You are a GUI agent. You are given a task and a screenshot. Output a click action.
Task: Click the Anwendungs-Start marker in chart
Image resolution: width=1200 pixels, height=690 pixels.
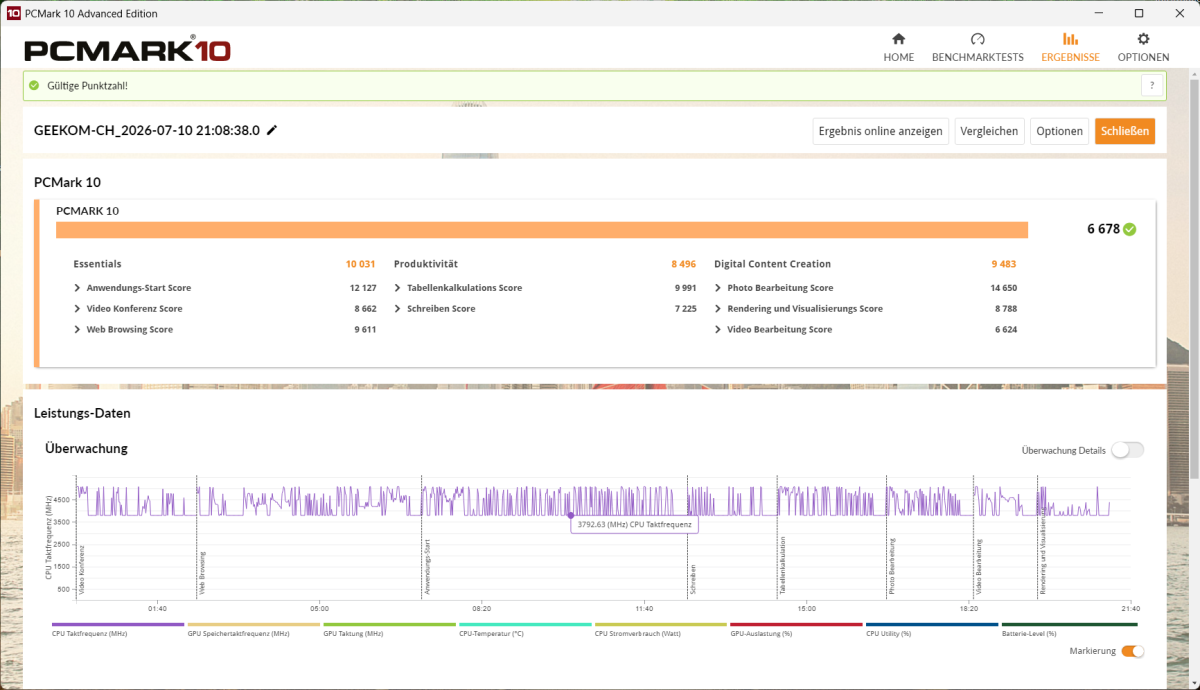tap(427, 567)
